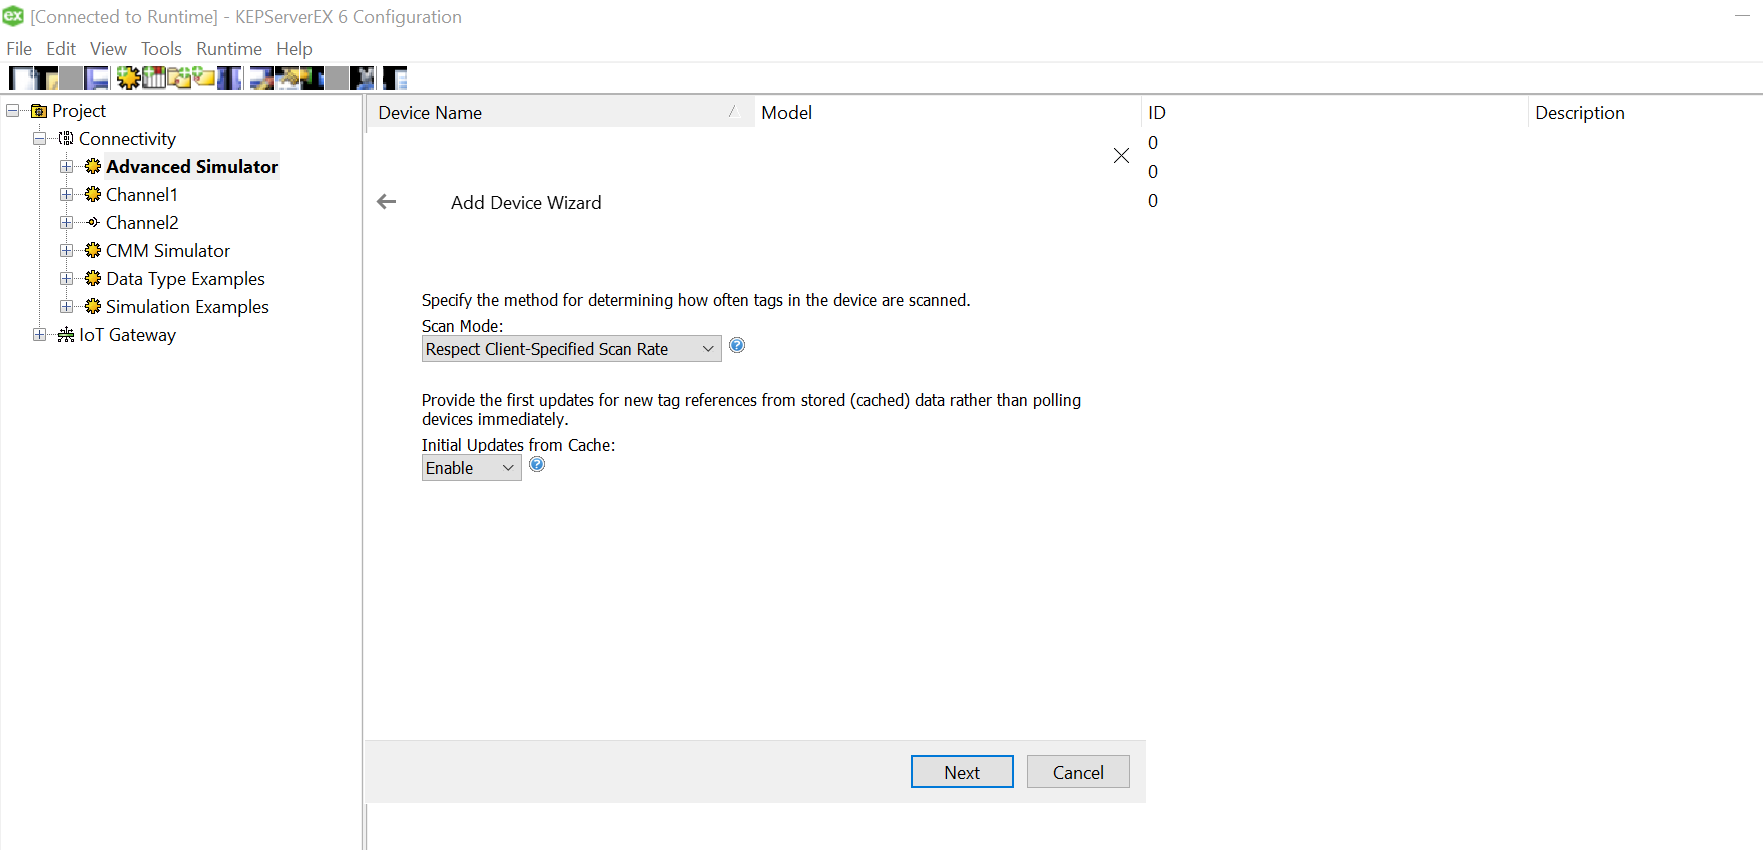Click the New Tag toolbar icon
Screen dimensions: 1763x850
(204, 78)
